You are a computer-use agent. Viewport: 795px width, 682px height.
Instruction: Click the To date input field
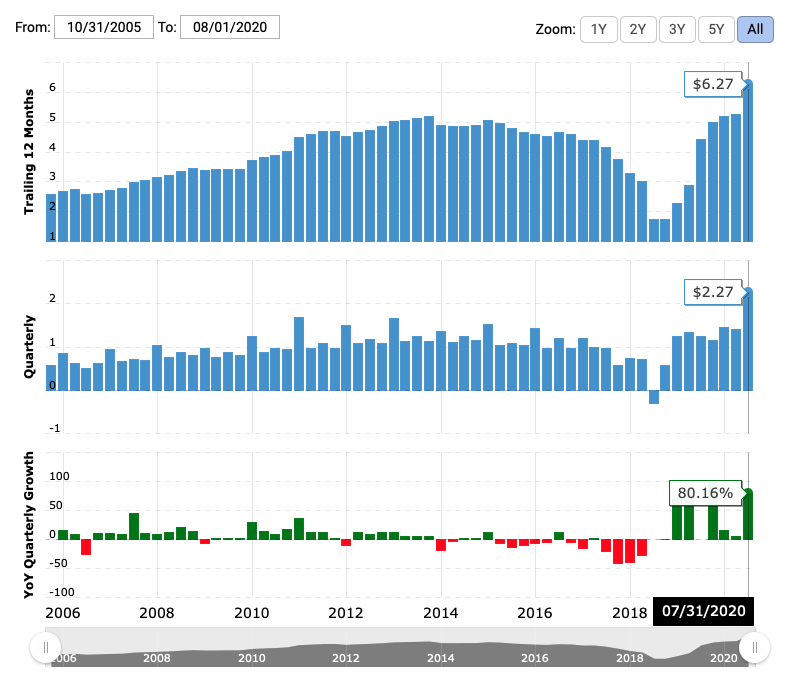point(229,28)
